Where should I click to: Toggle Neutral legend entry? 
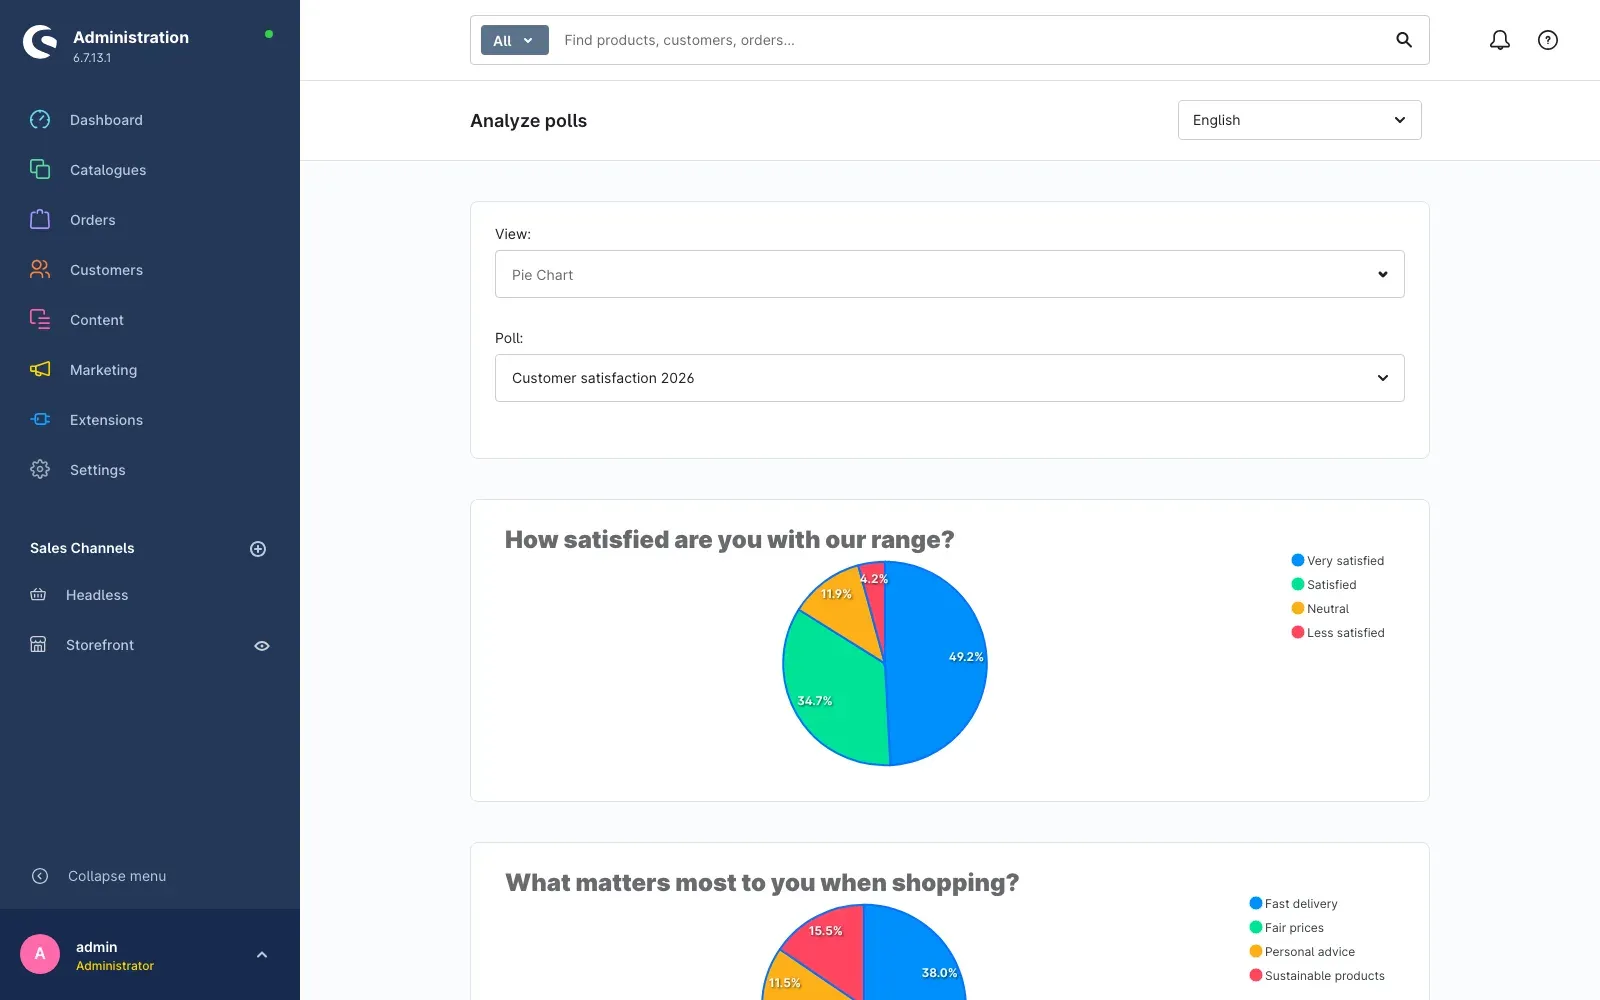point(1320,609)
